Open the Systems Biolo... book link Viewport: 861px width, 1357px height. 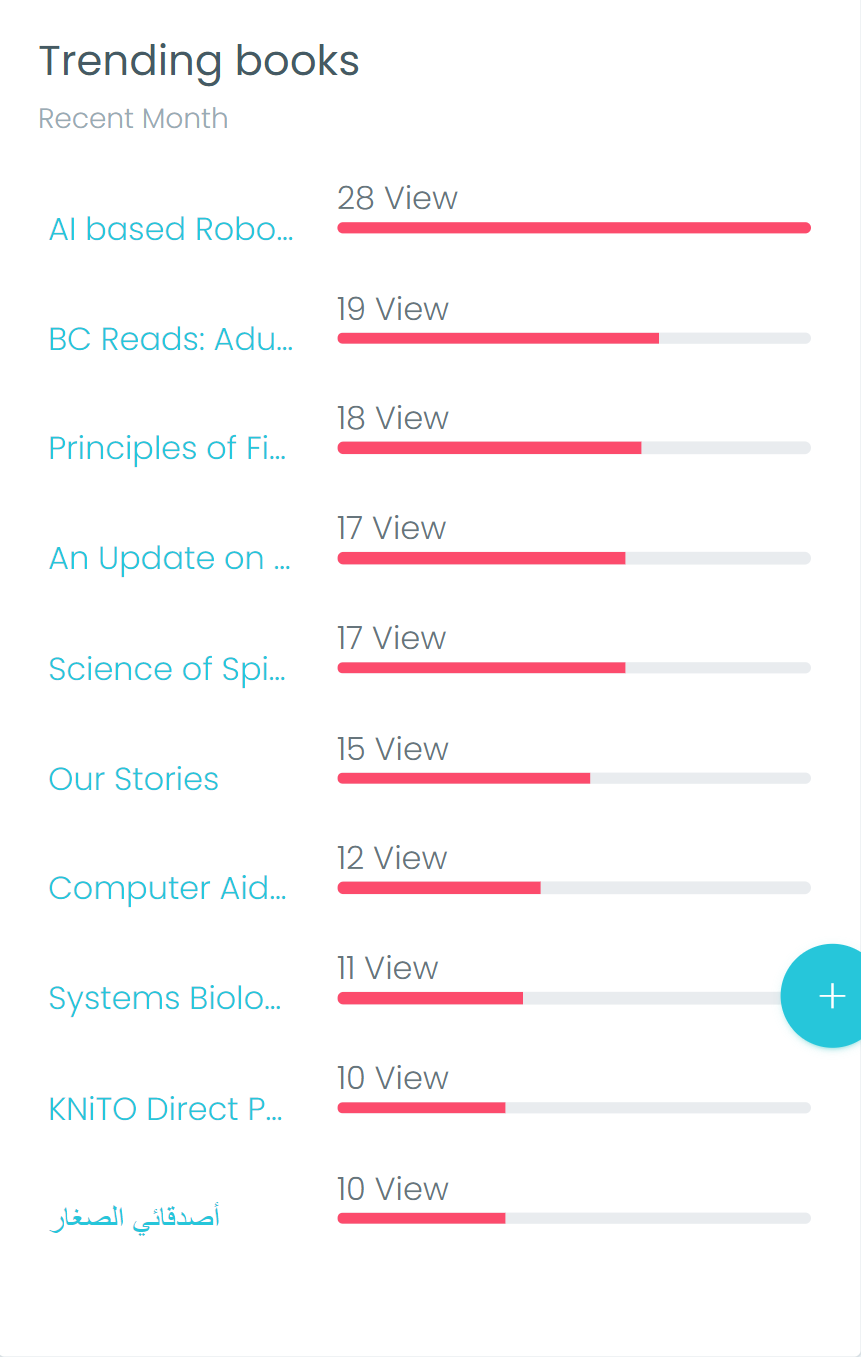[x=165, y=998]
